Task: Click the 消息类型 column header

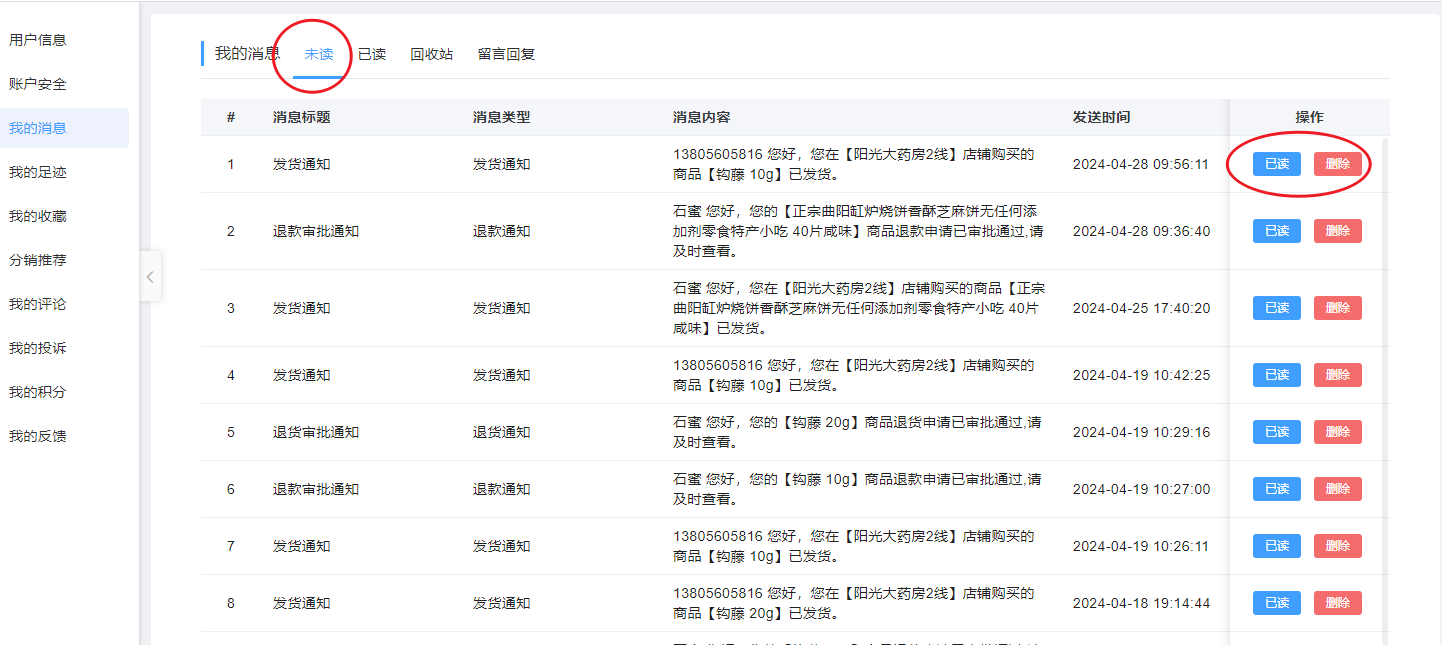Action: (x=501, y=117)
